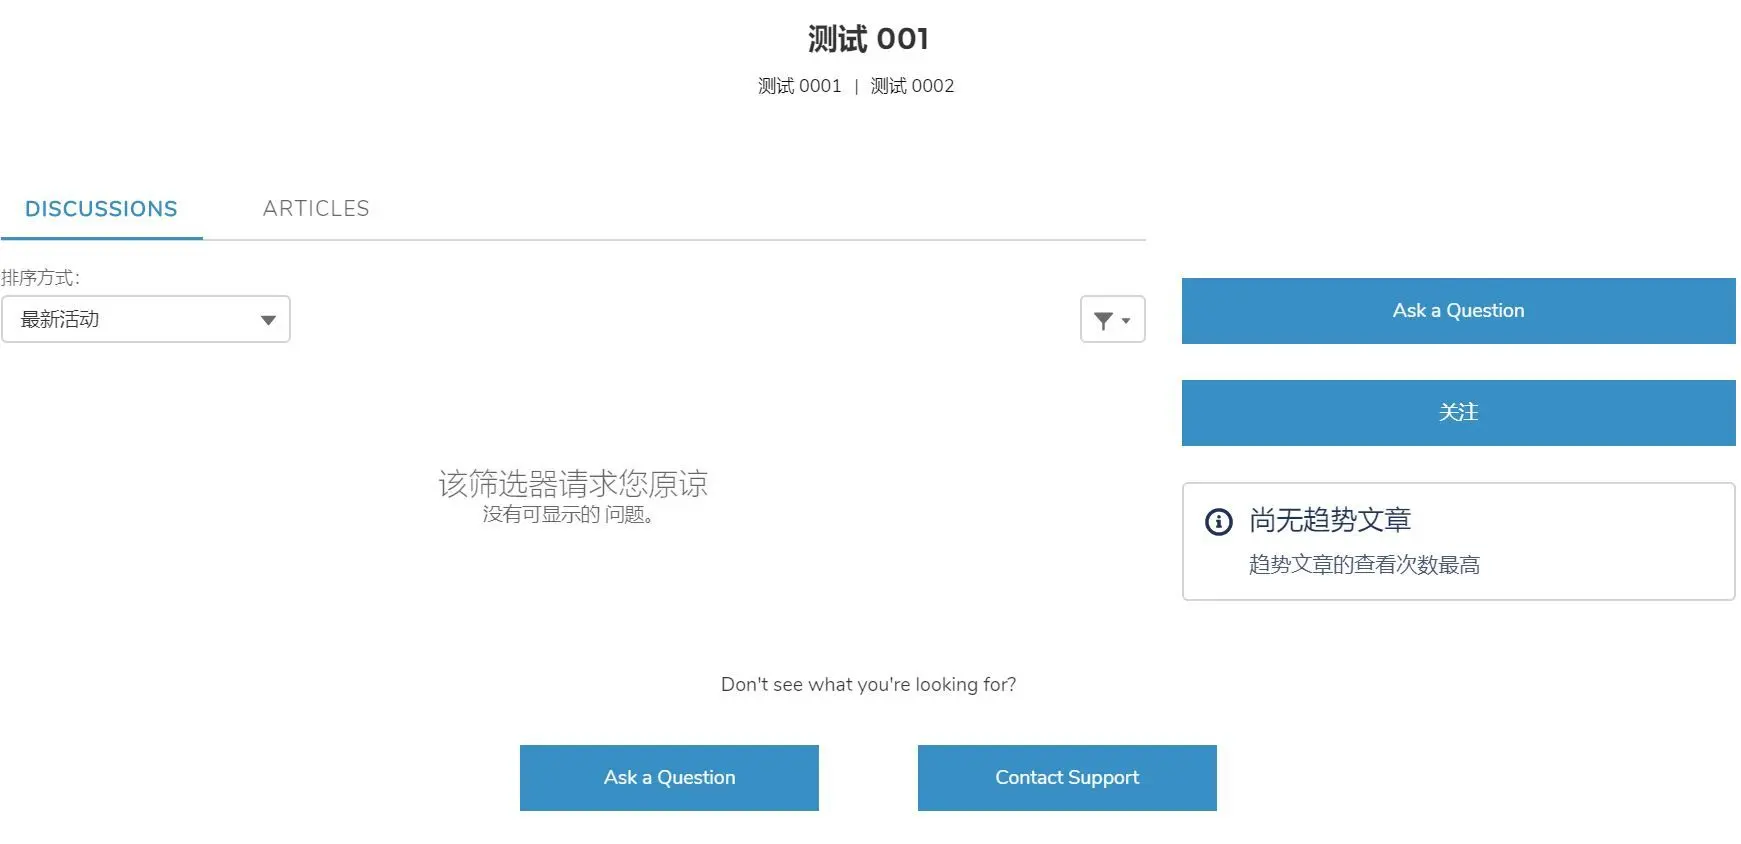Screen dimensions: 1741x844
Task: Click the Contact Support button
Action: (x=1067, y=778)
